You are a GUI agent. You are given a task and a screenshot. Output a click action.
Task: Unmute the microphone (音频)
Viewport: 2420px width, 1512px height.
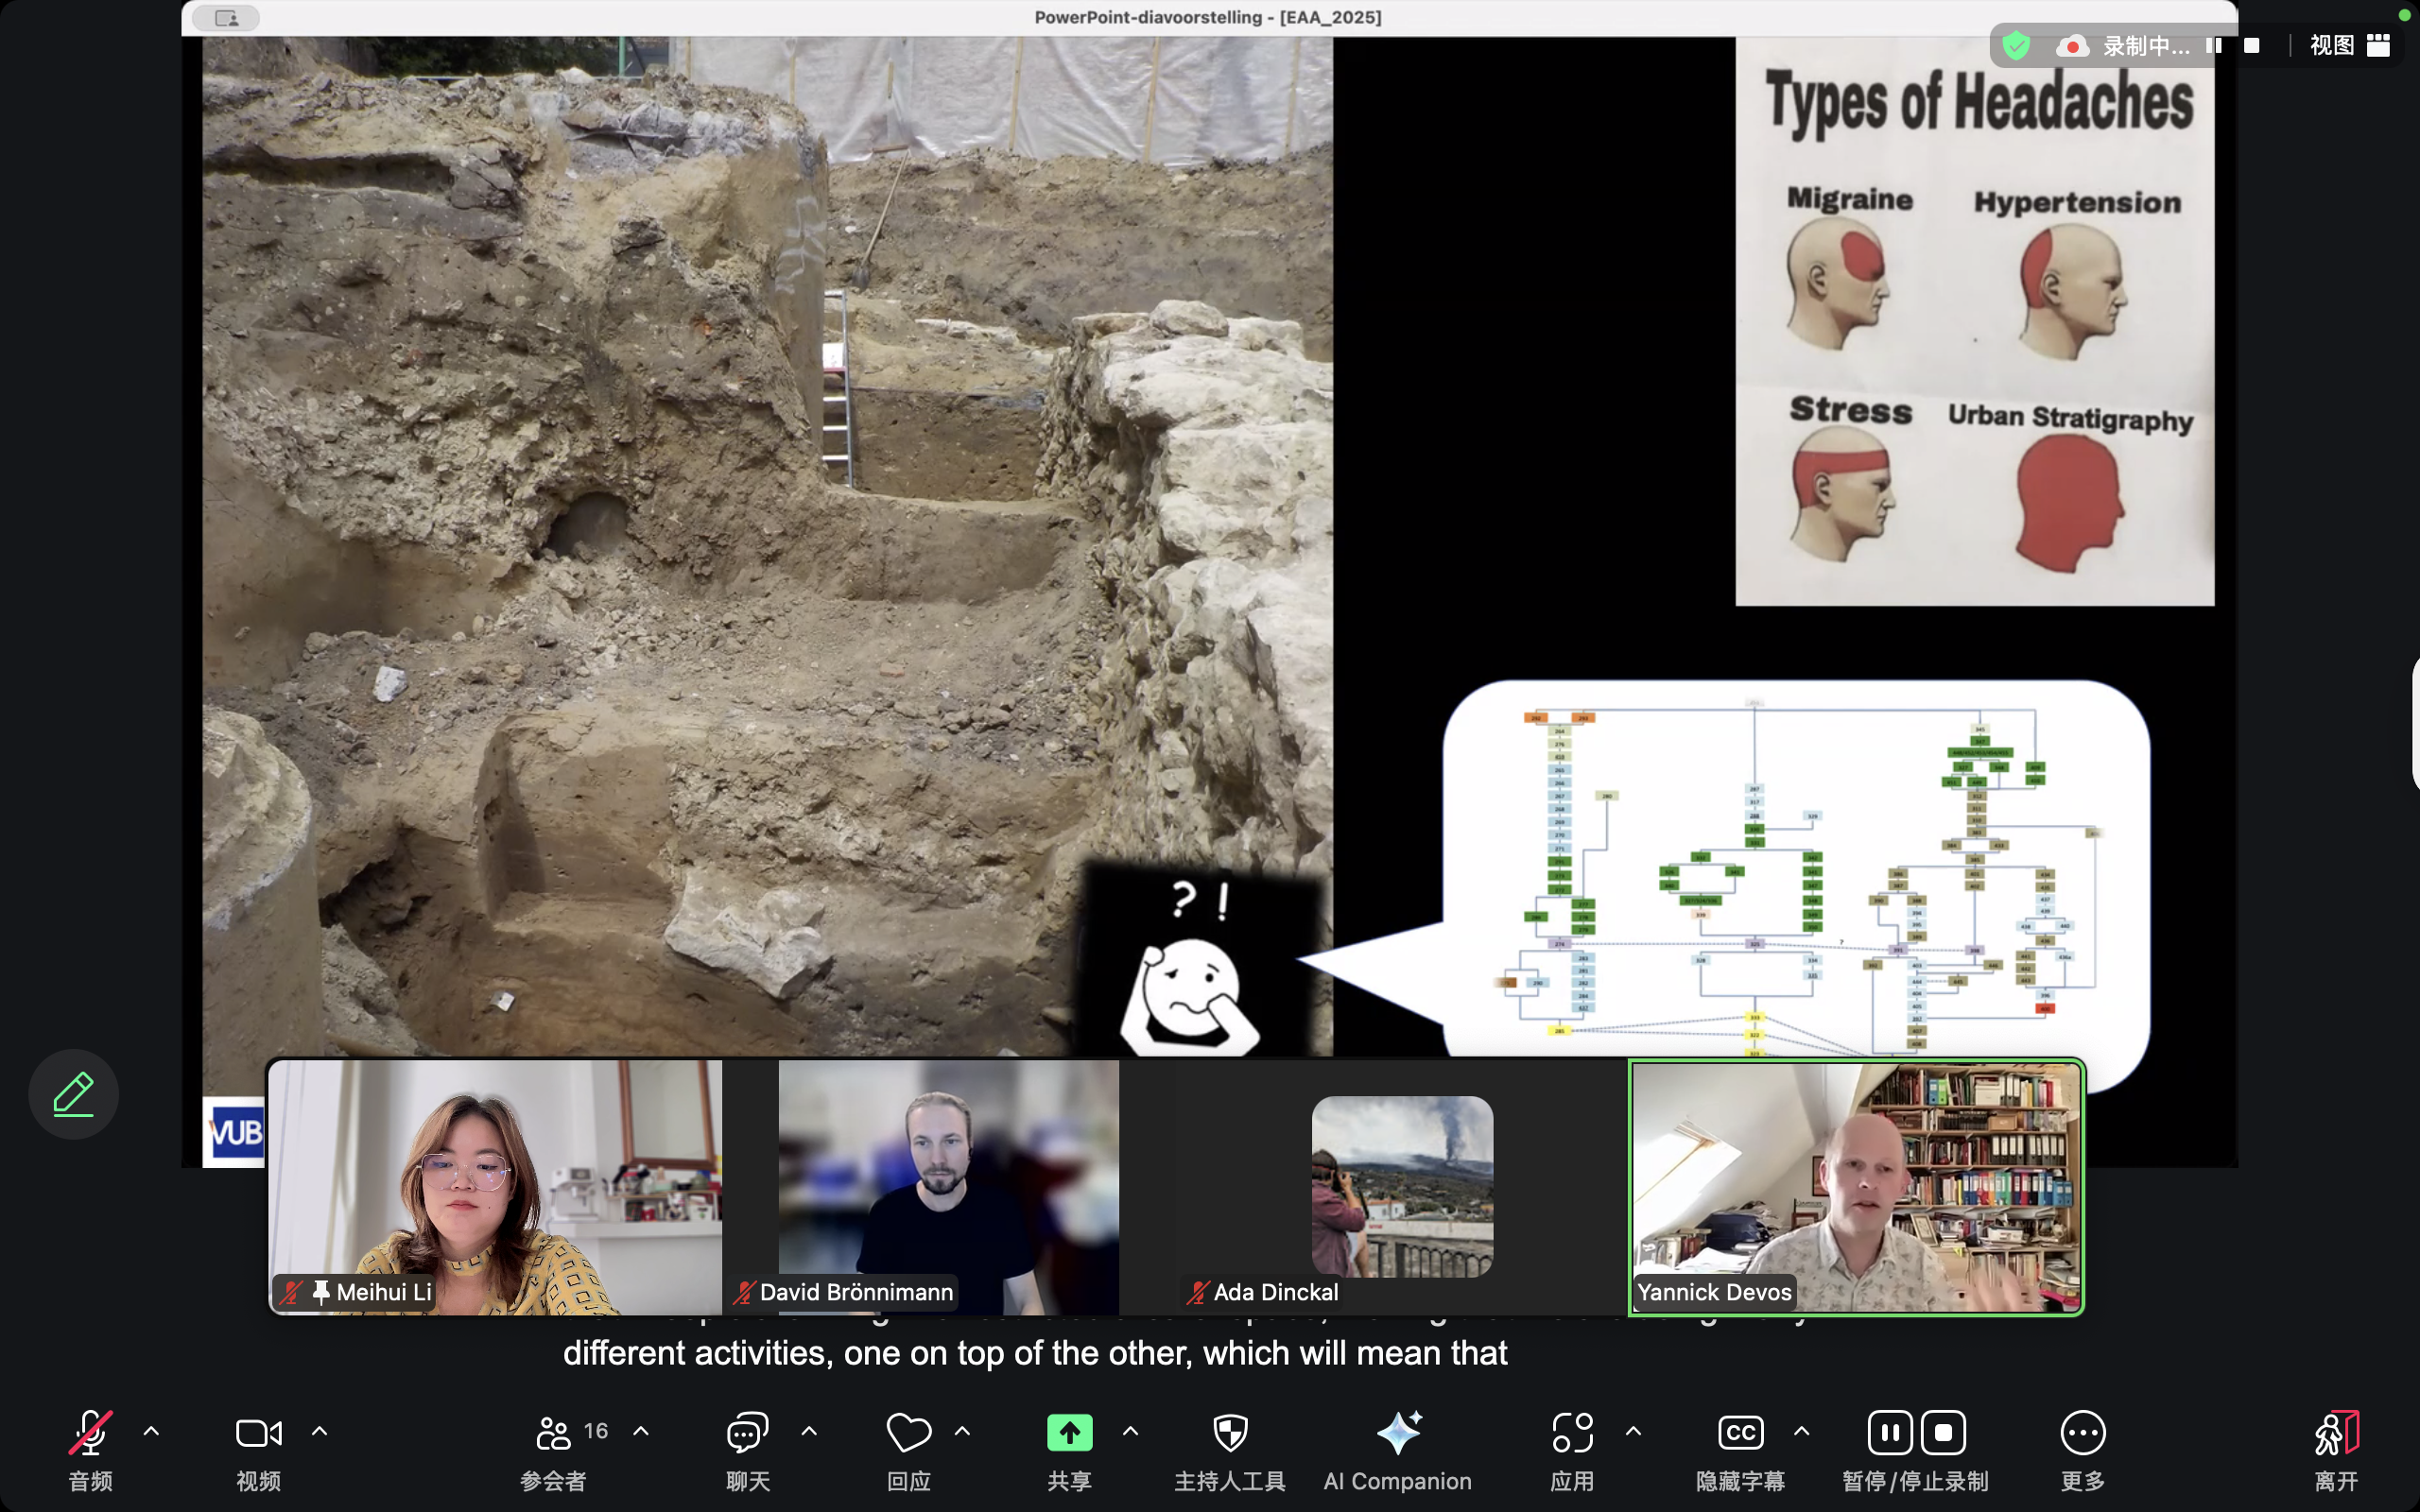[x=89, y=1432]
